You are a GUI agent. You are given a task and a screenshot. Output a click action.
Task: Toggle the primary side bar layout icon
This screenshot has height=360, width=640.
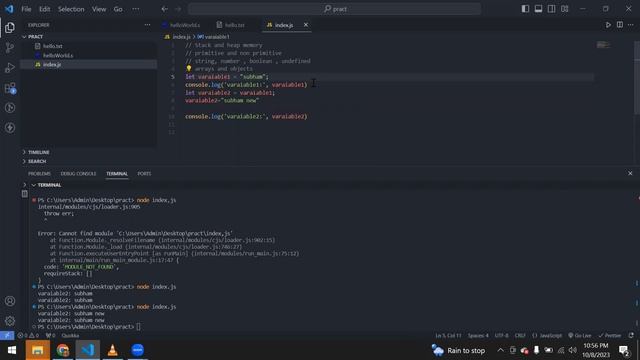525,9
